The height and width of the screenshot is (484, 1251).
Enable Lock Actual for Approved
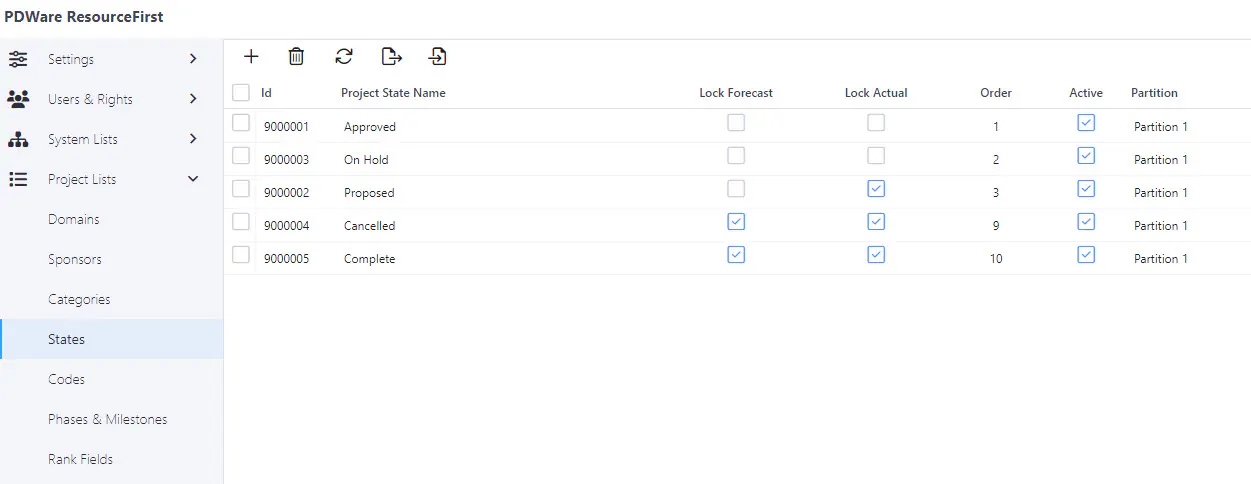pyautogui.click(x=876, y=123)
